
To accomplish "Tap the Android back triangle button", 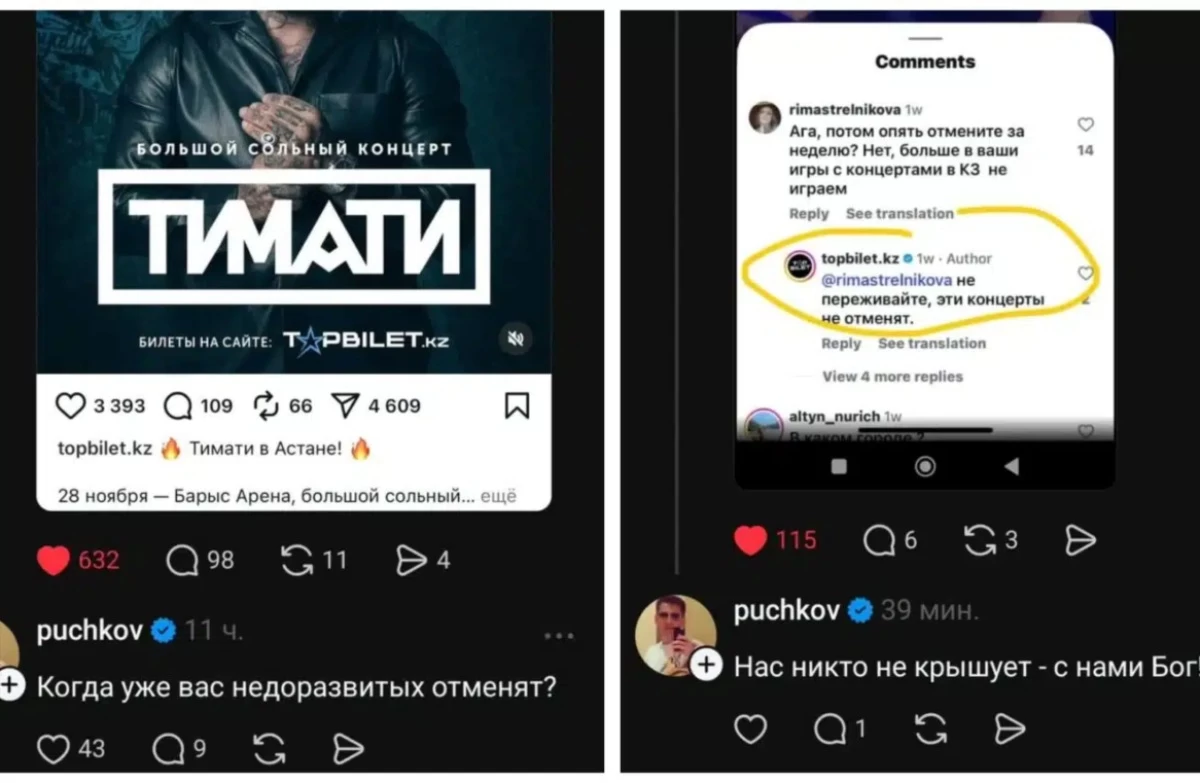I will click(x=1011, y=466).
